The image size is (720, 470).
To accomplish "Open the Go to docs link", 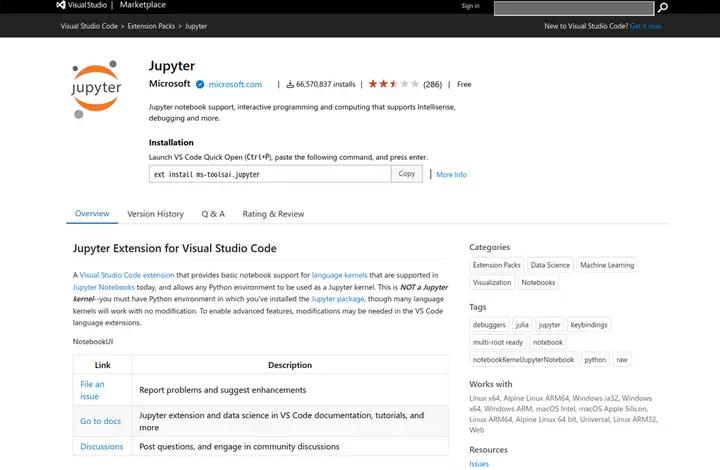I will click(101, 421).
